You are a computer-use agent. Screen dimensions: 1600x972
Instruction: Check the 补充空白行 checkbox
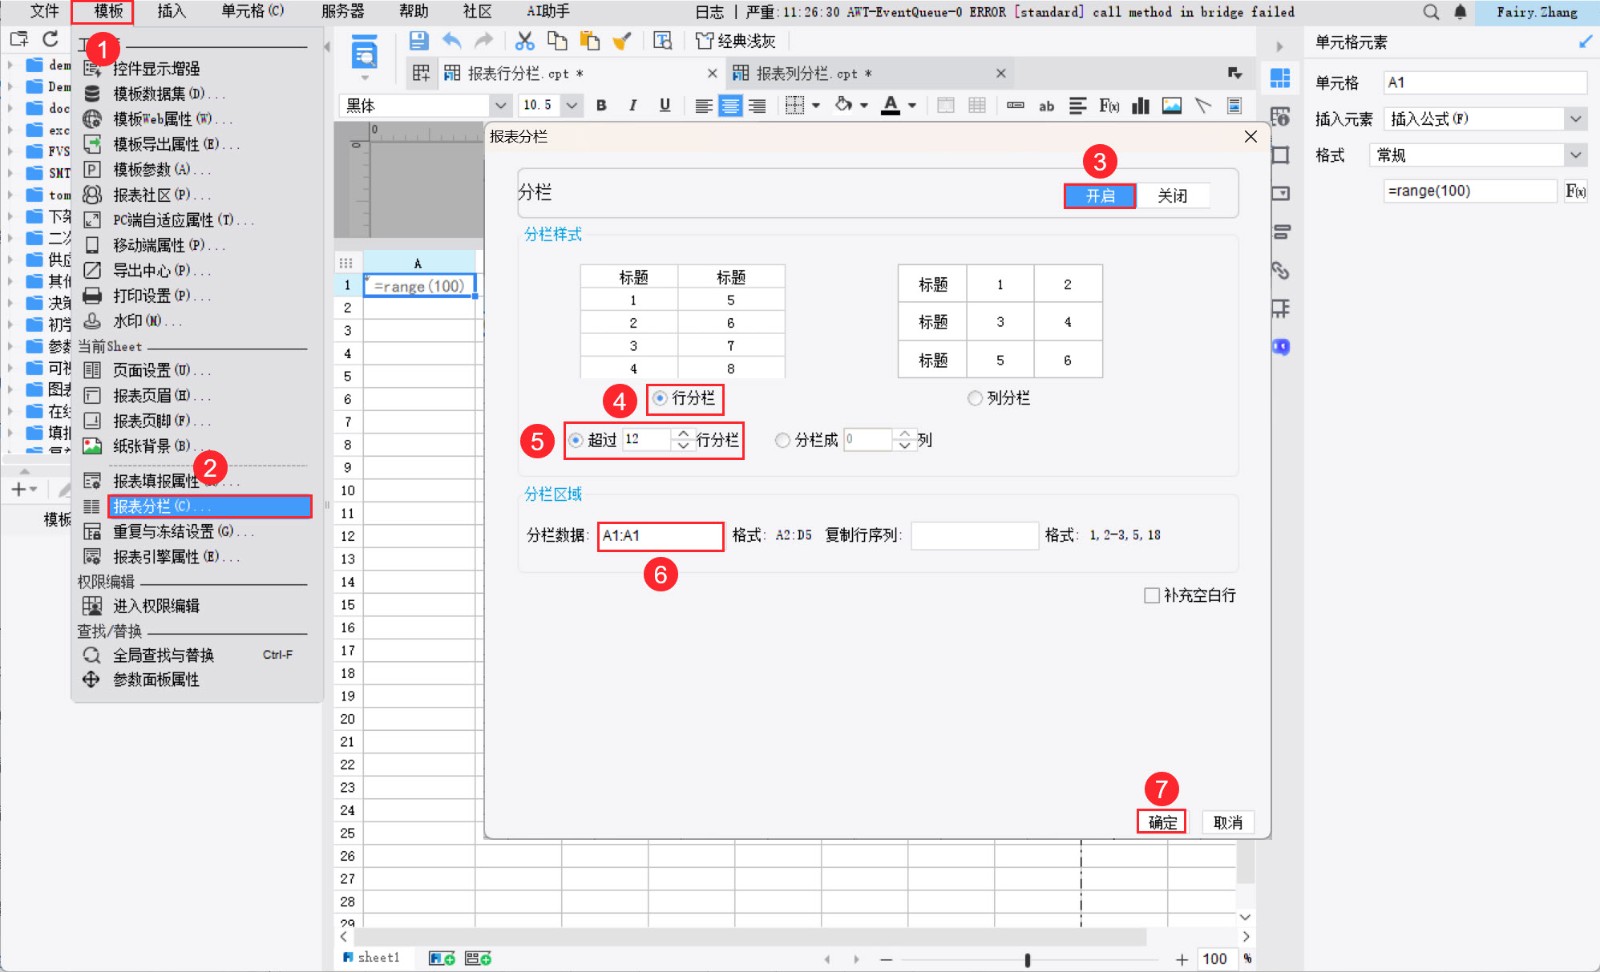tap(1152, 595)
